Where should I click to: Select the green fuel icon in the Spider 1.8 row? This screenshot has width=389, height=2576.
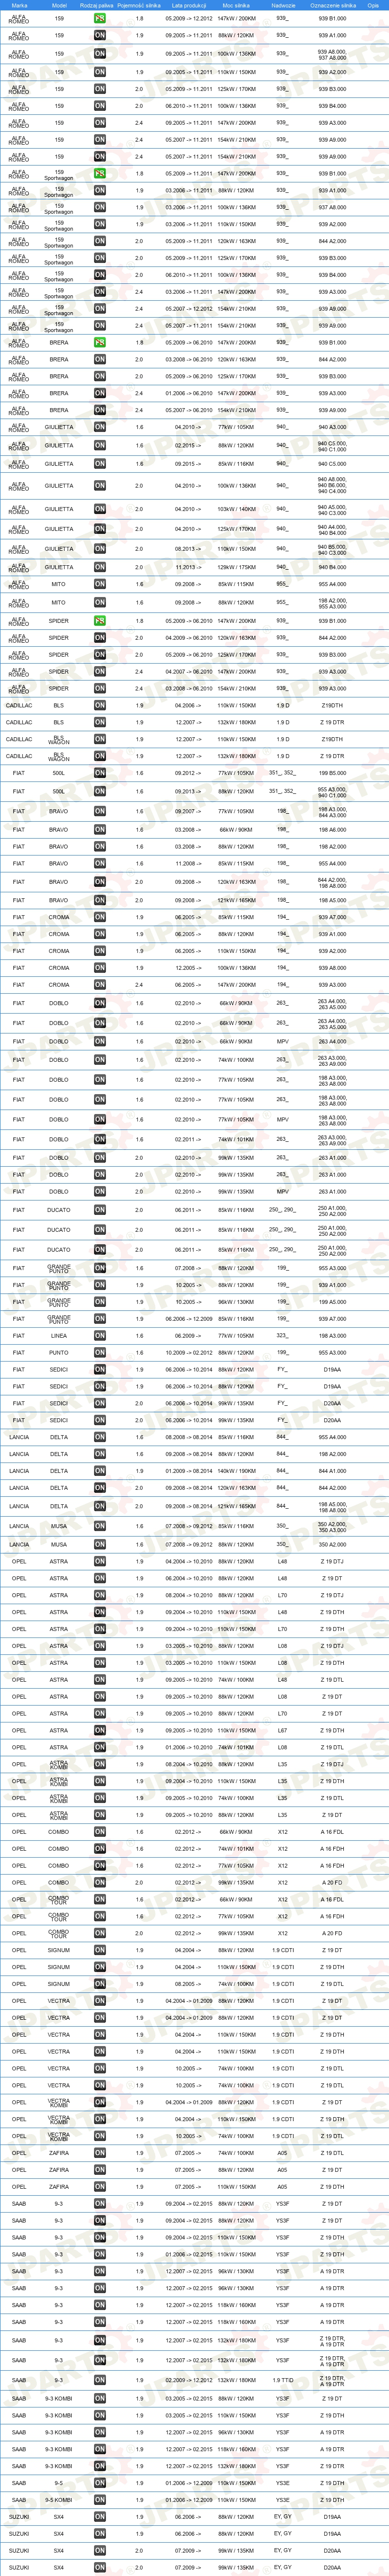(100, 621)
